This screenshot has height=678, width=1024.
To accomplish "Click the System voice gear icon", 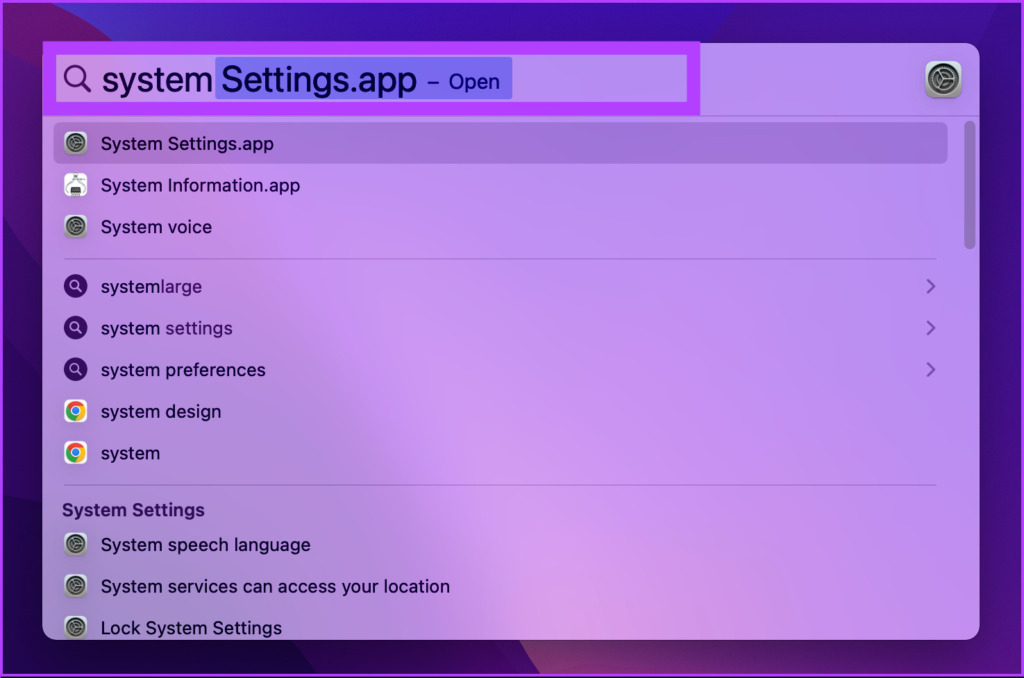I will click(x=76, y=227).
